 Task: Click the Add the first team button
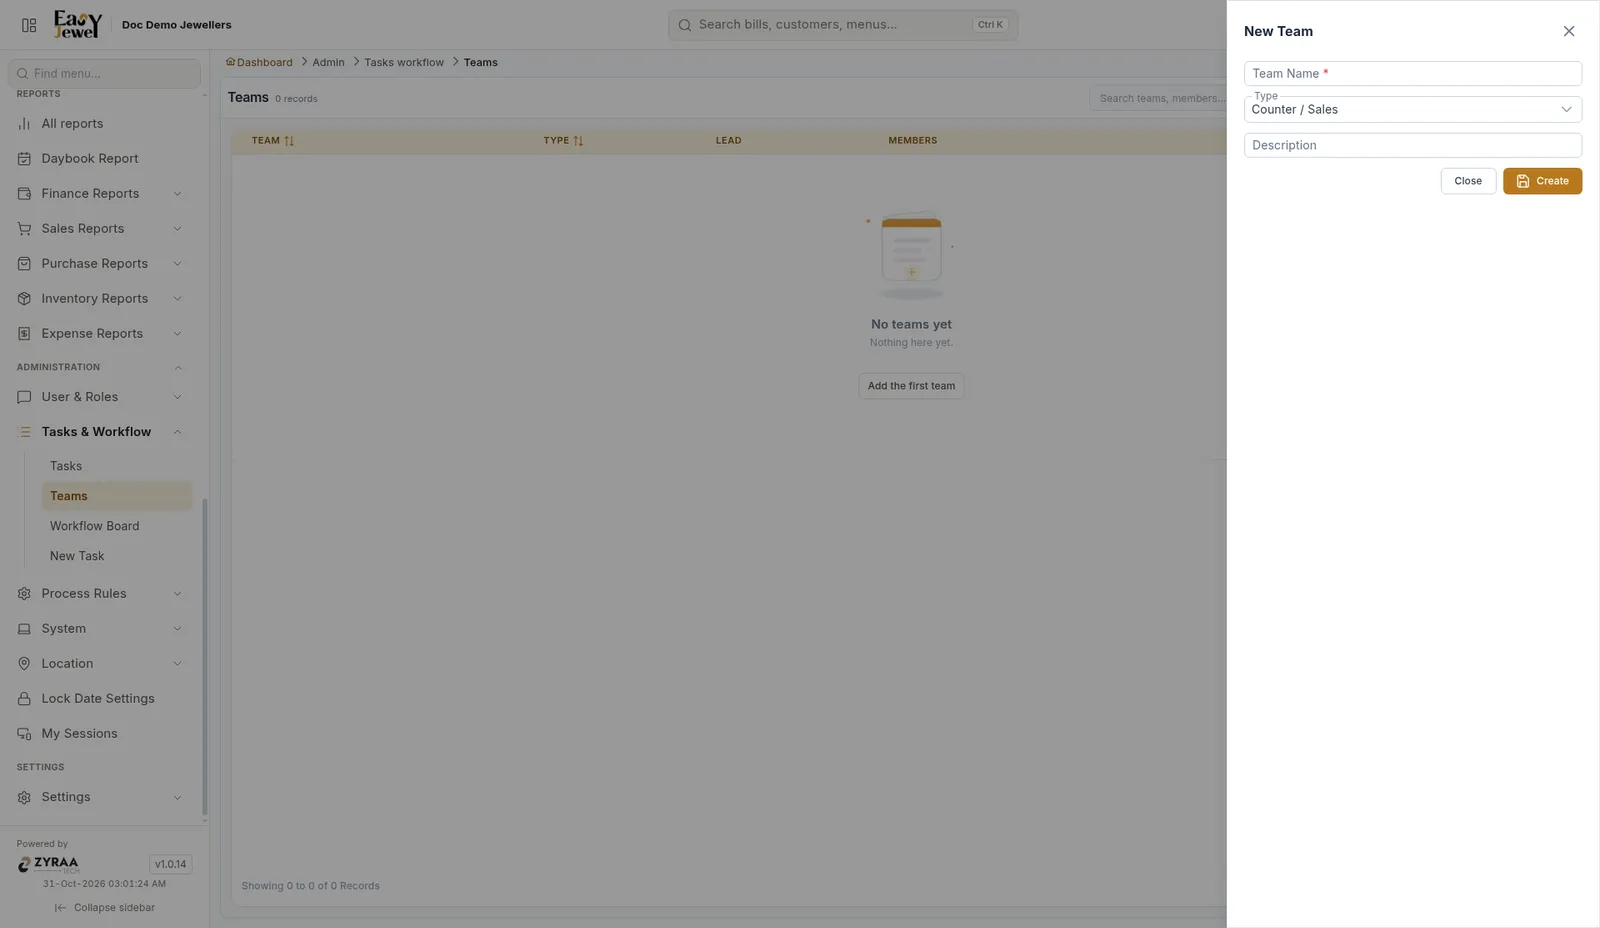[911, 386]
